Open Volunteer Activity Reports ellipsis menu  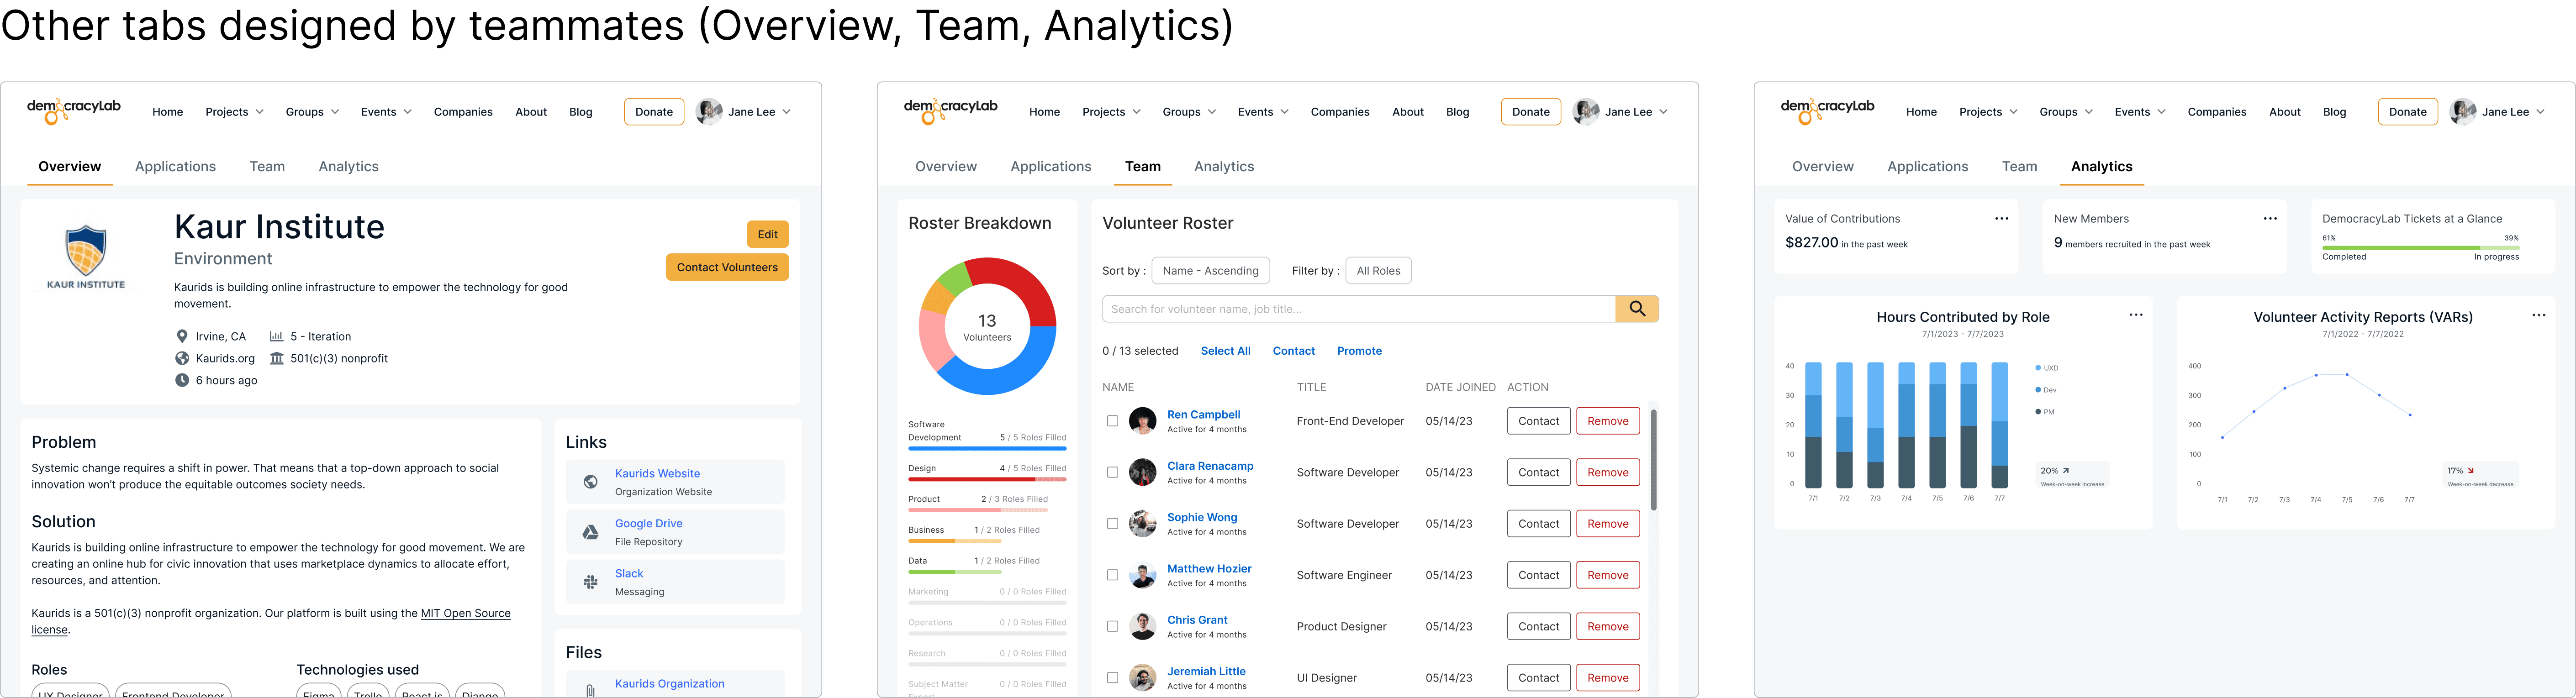tap(2538, 315)
